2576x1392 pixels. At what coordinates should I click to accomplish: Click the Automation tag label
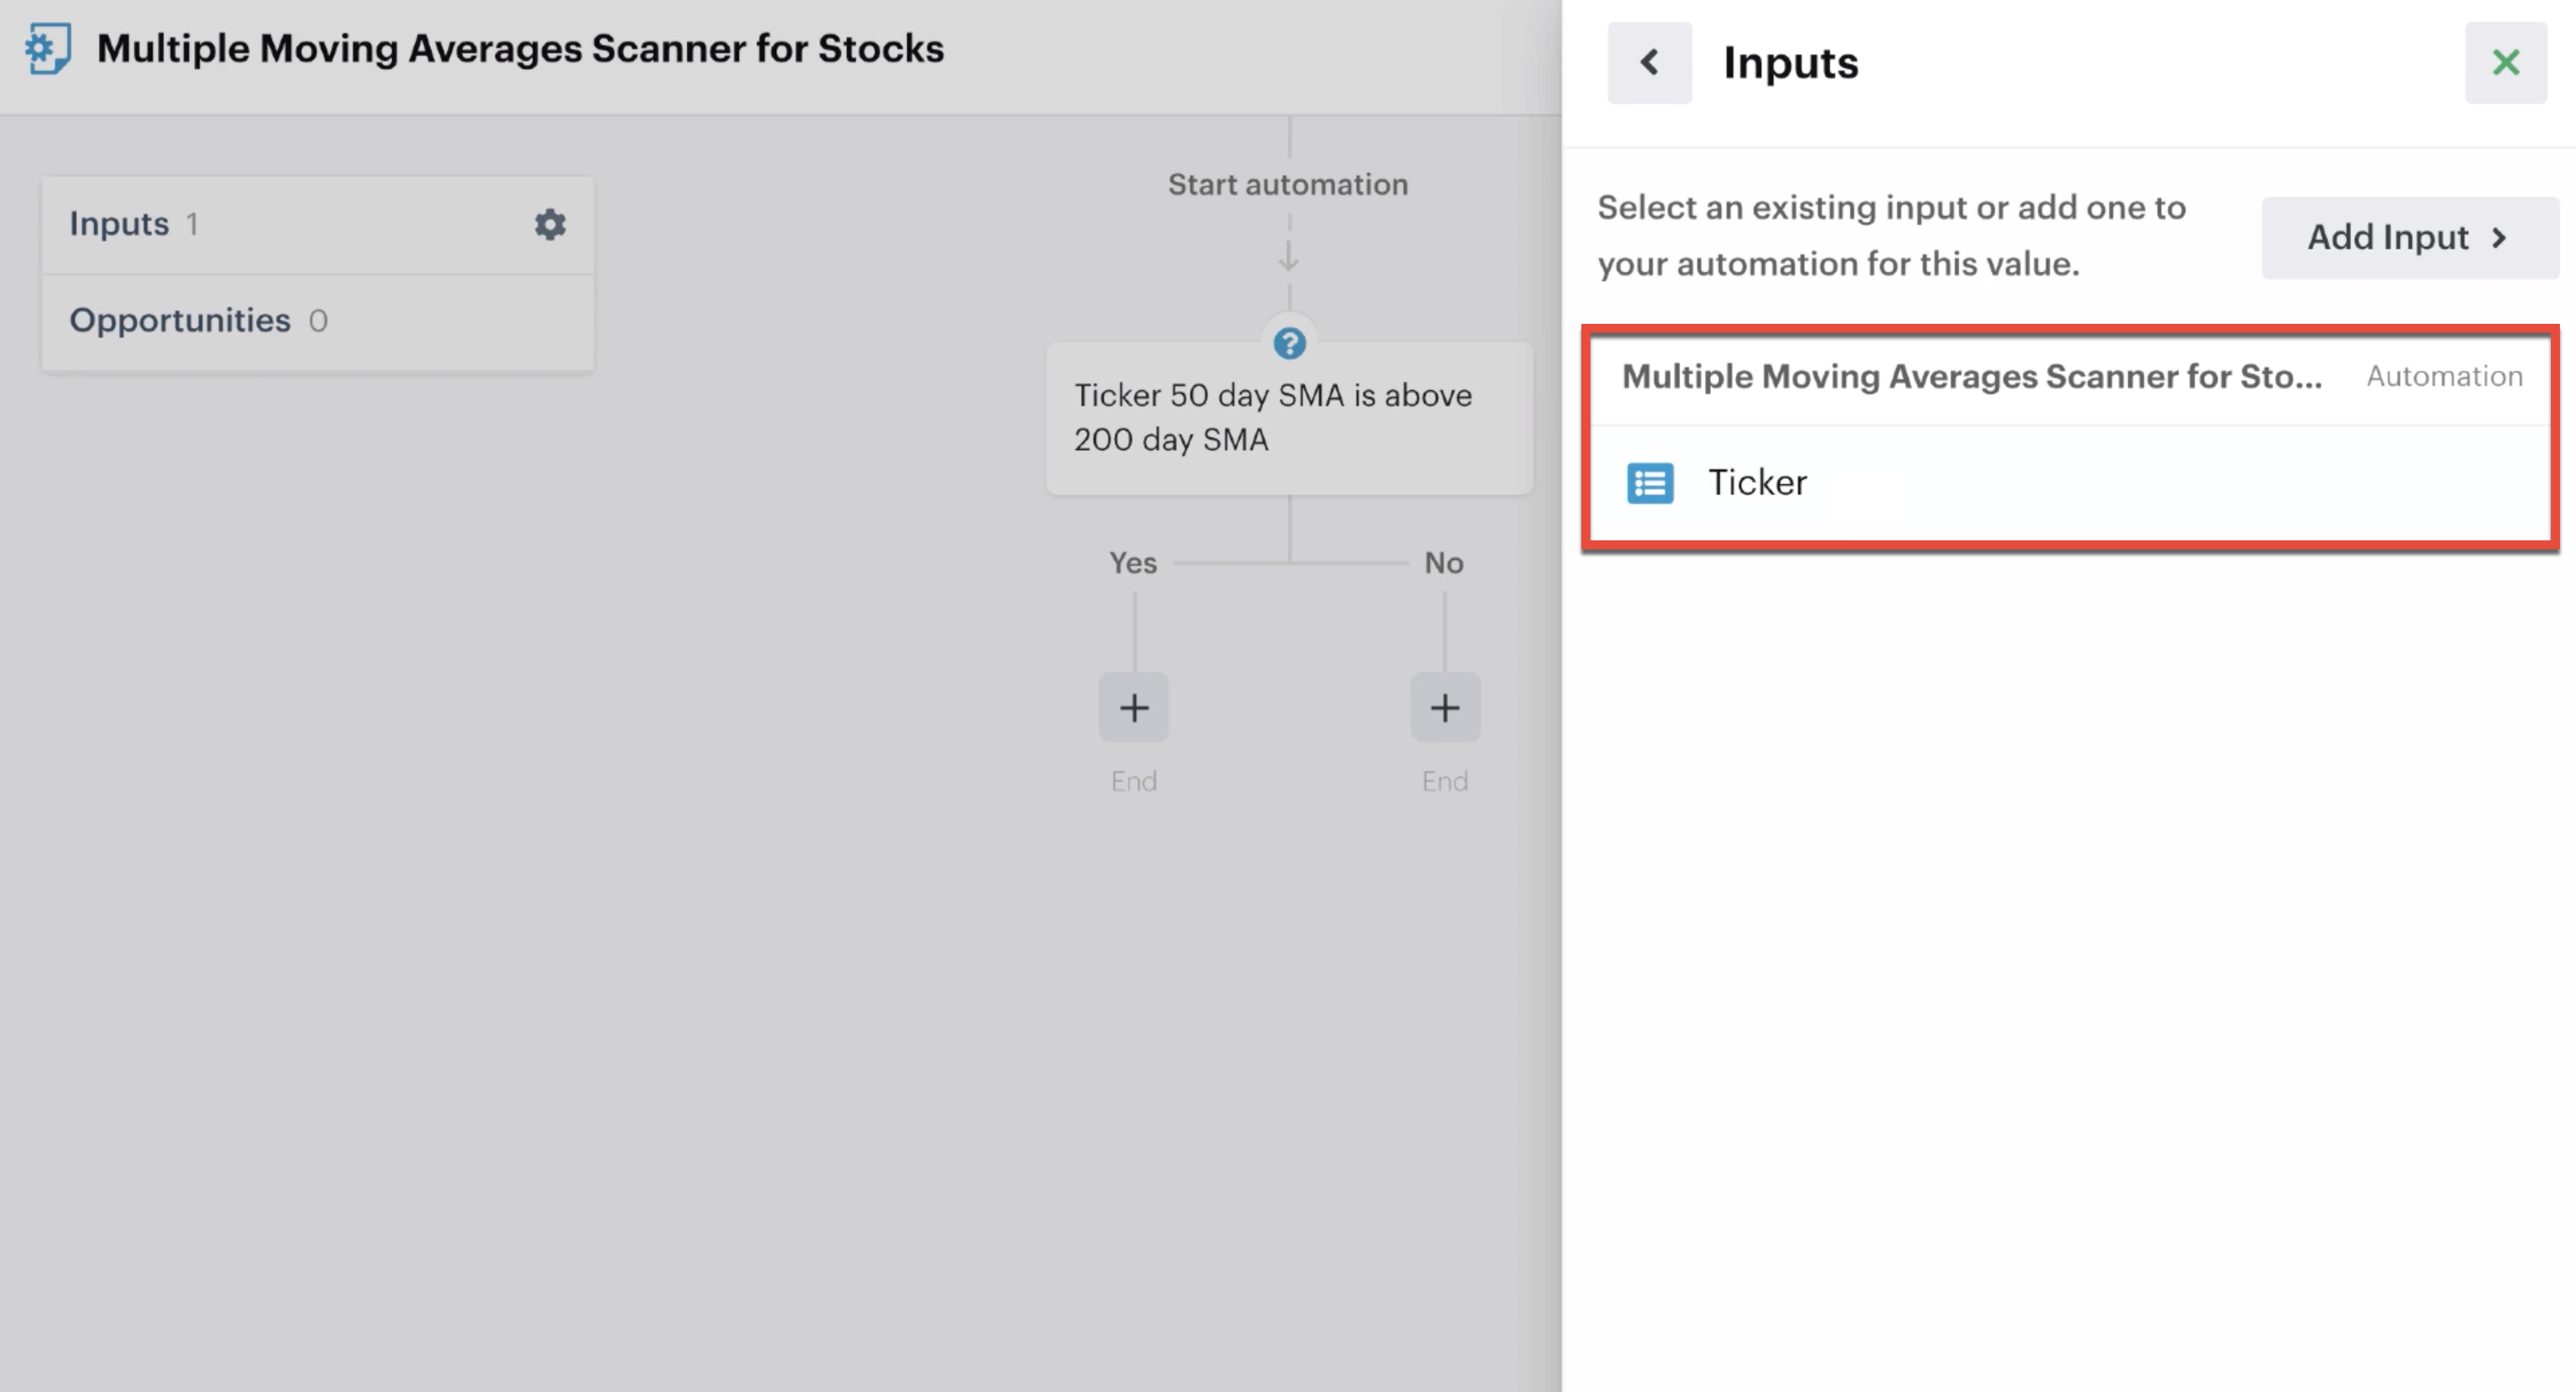pos(2444,376)
